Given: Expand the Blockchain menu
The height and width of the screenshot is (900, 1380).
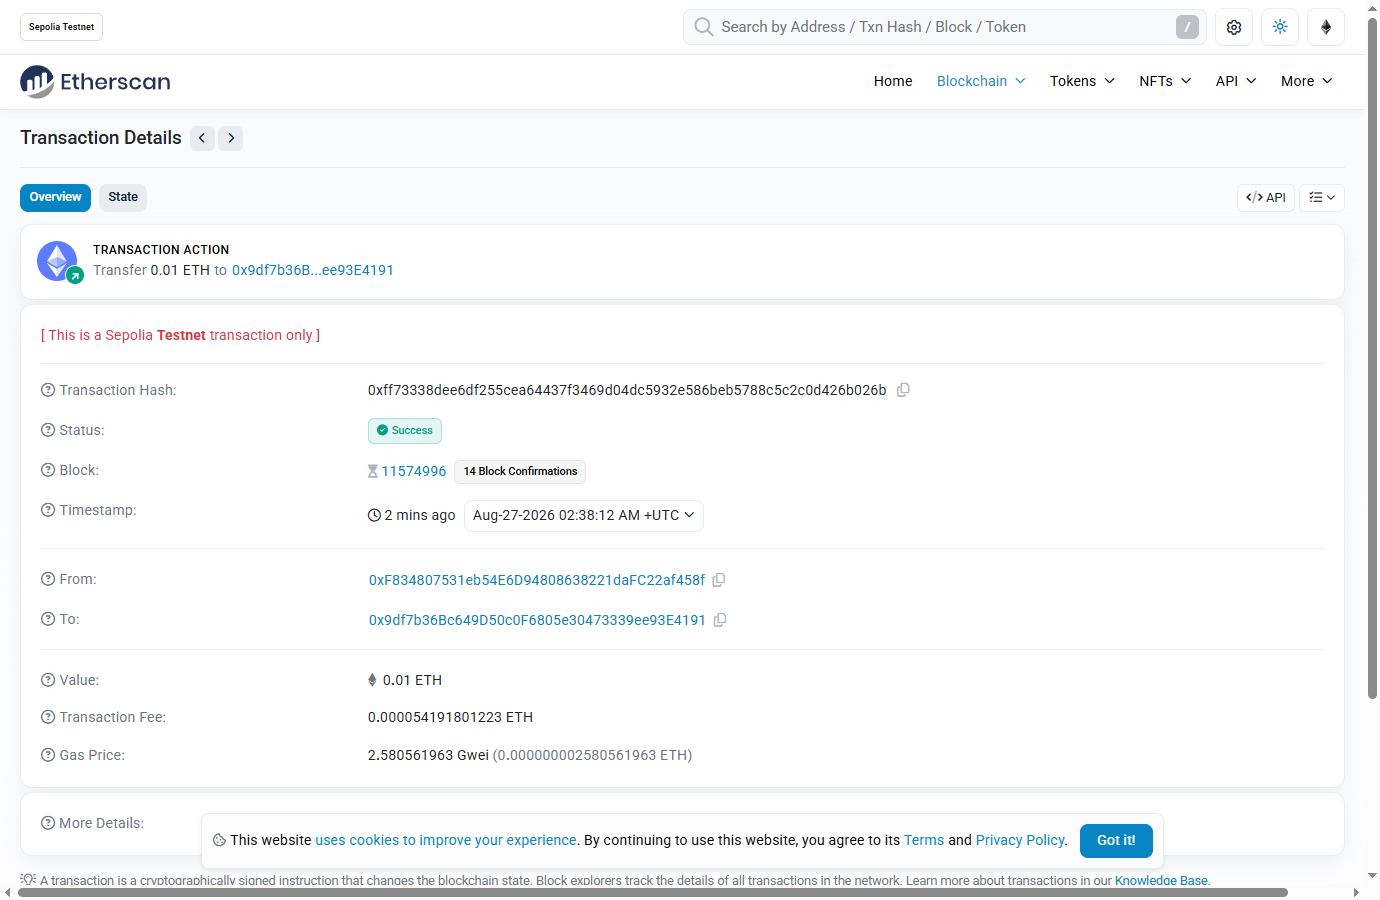Looking at the screenshot, I should point(981,81).
